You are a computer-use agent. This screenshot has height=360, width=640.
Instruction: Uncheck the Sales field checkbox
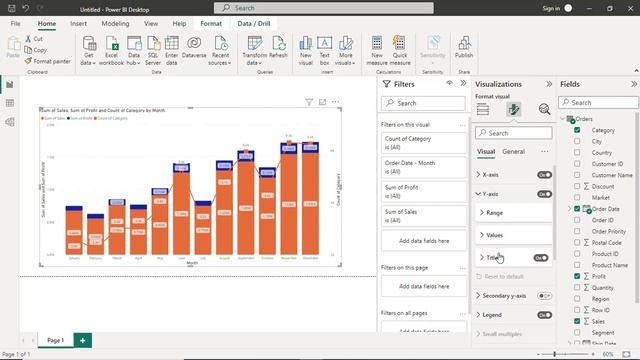[x=577, y=321]
